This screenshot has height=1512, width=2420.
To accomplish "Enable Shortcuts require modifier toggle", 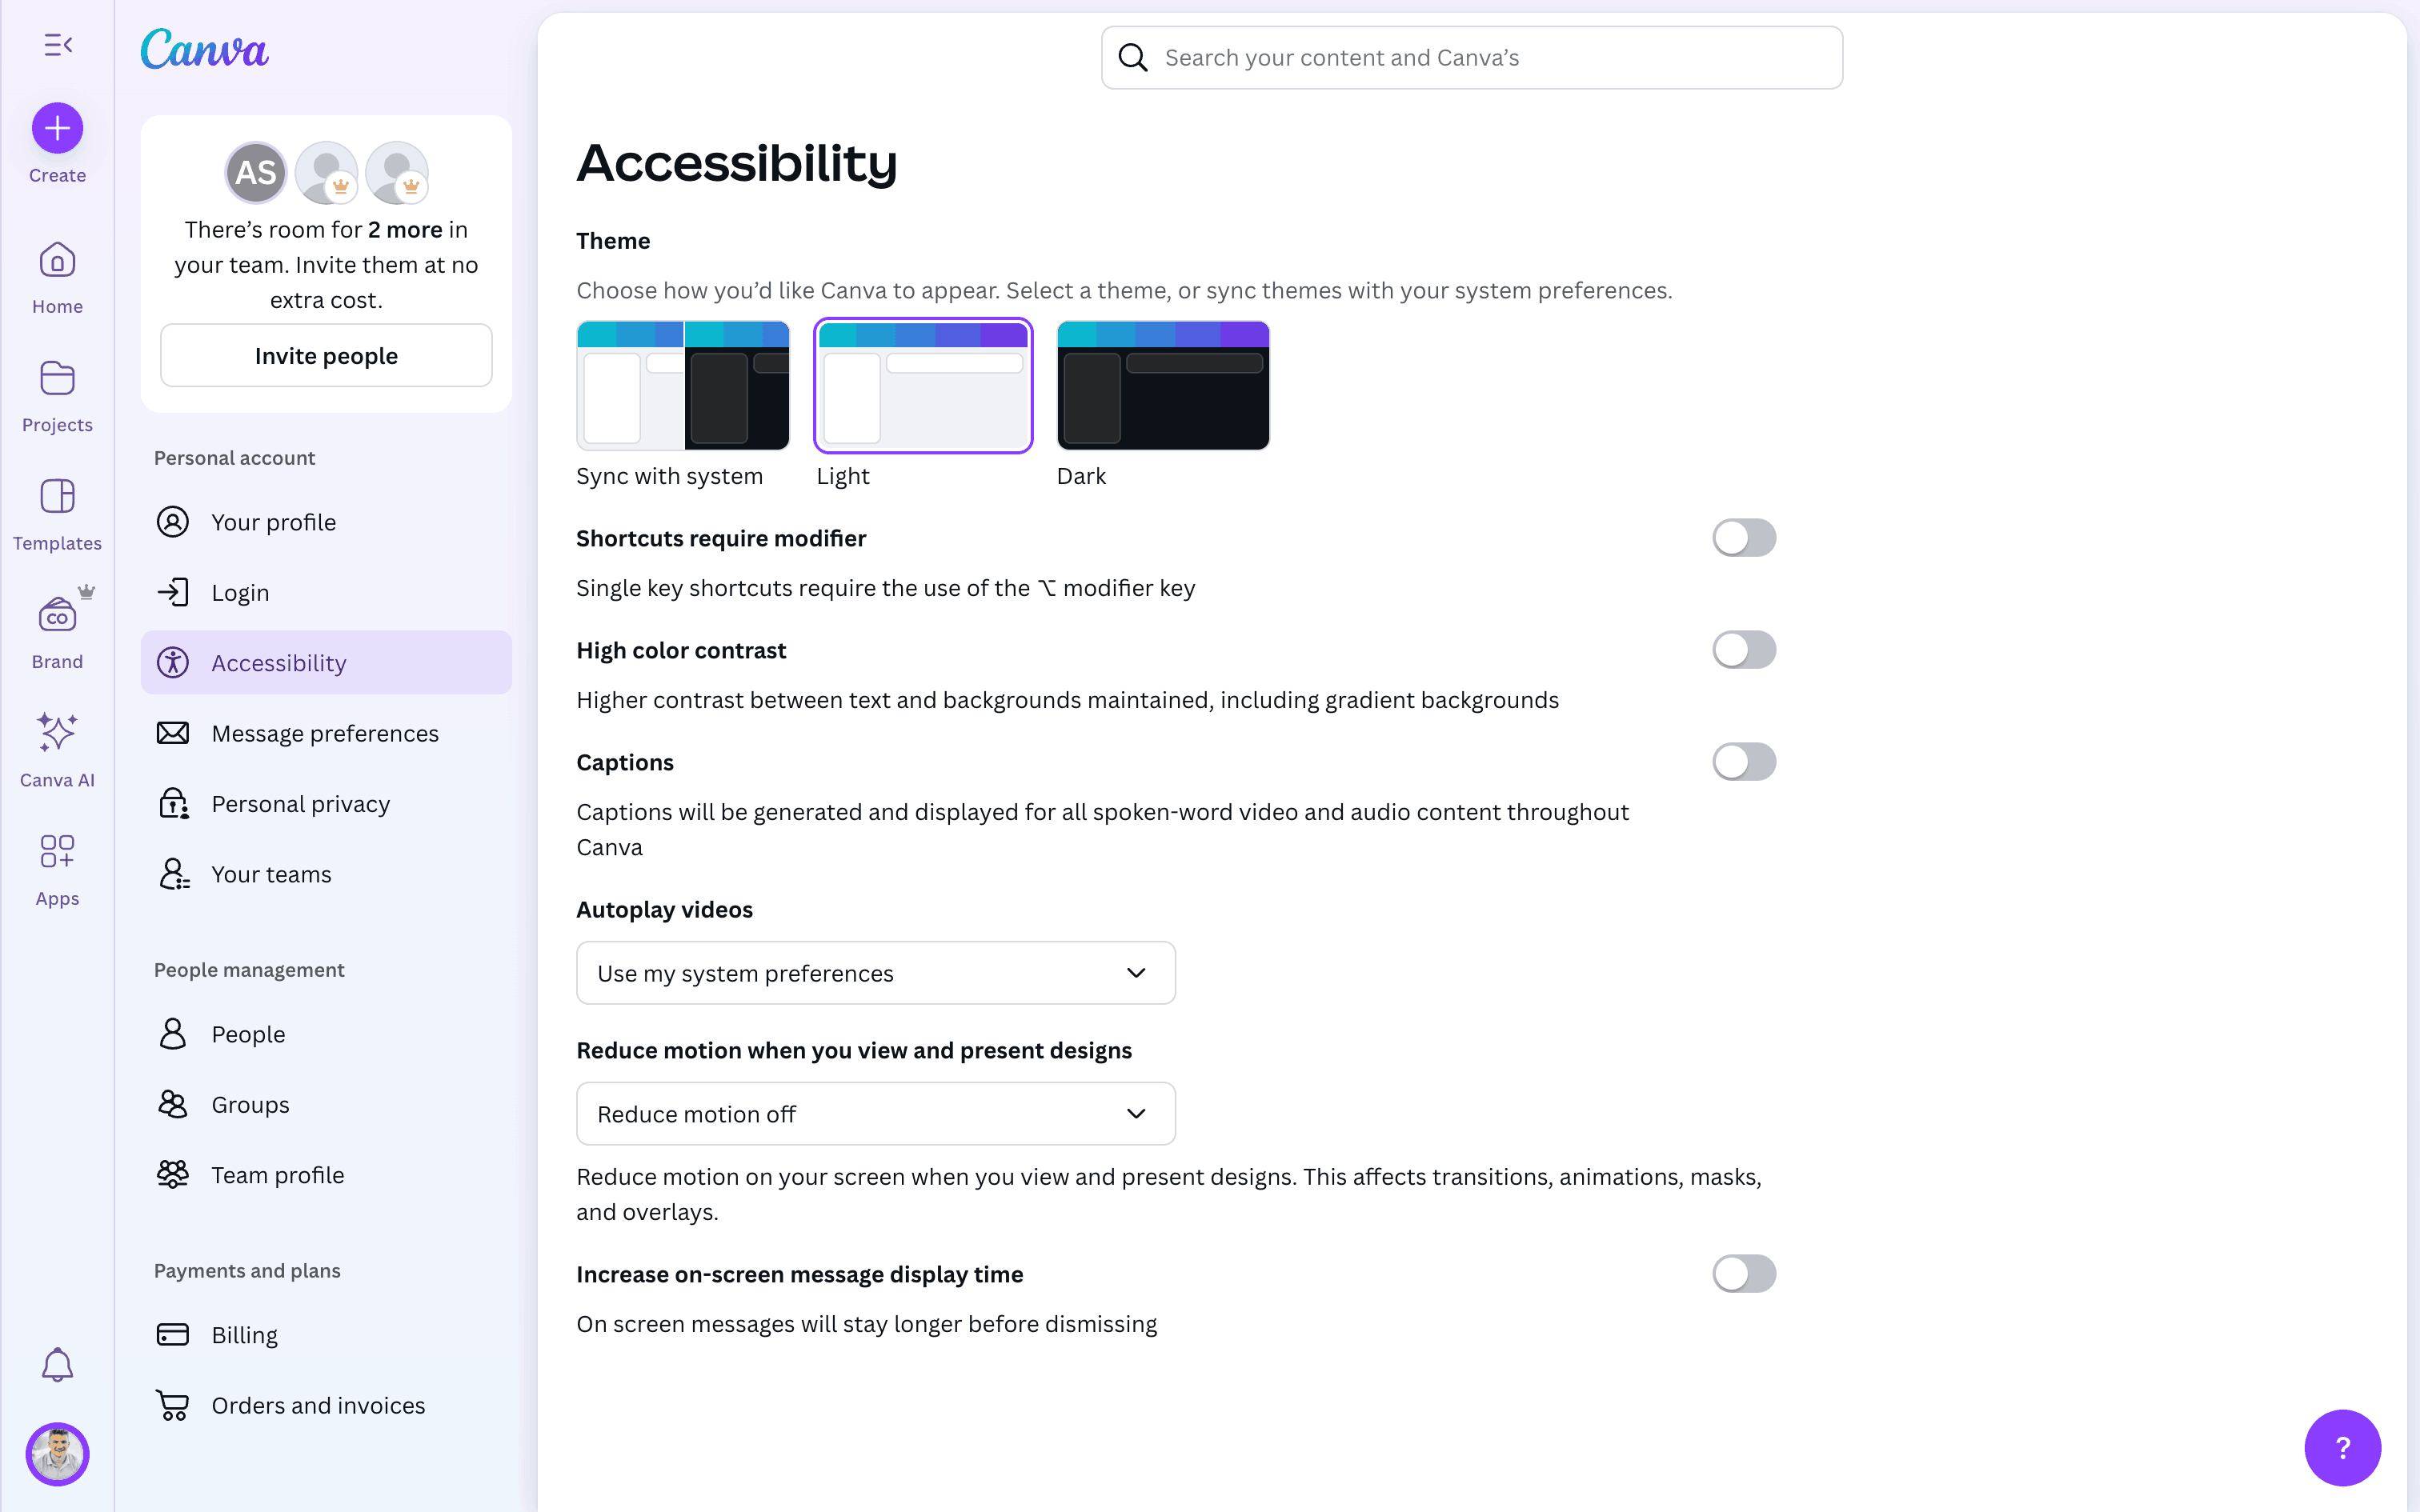I will [x=1743, y=538].
